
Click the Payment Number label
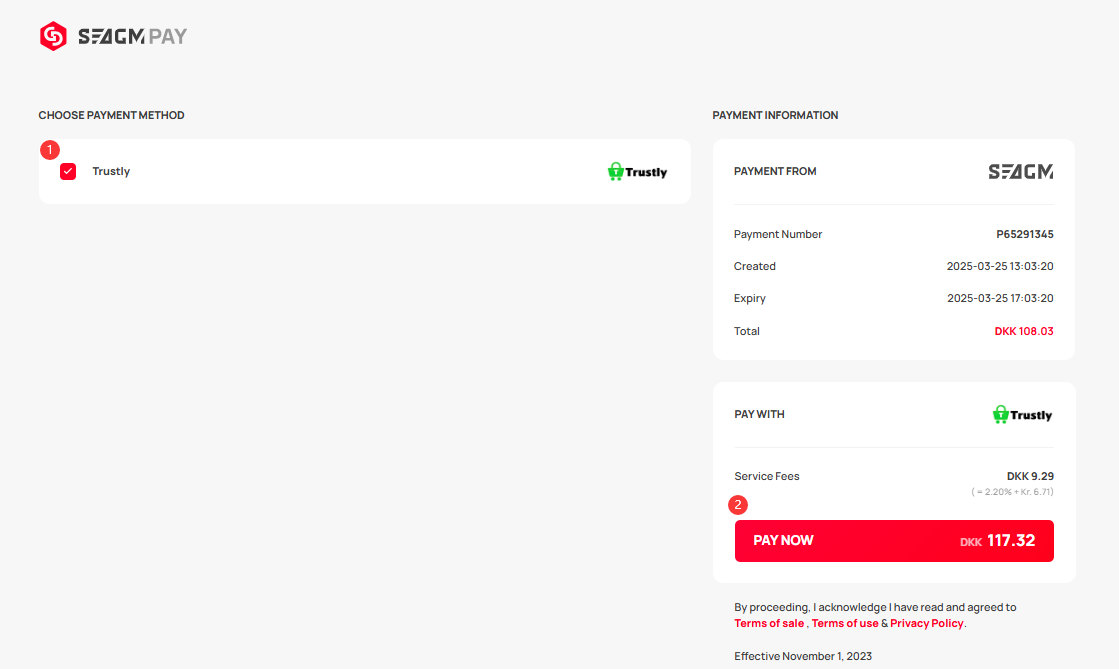tap(778, 234)
